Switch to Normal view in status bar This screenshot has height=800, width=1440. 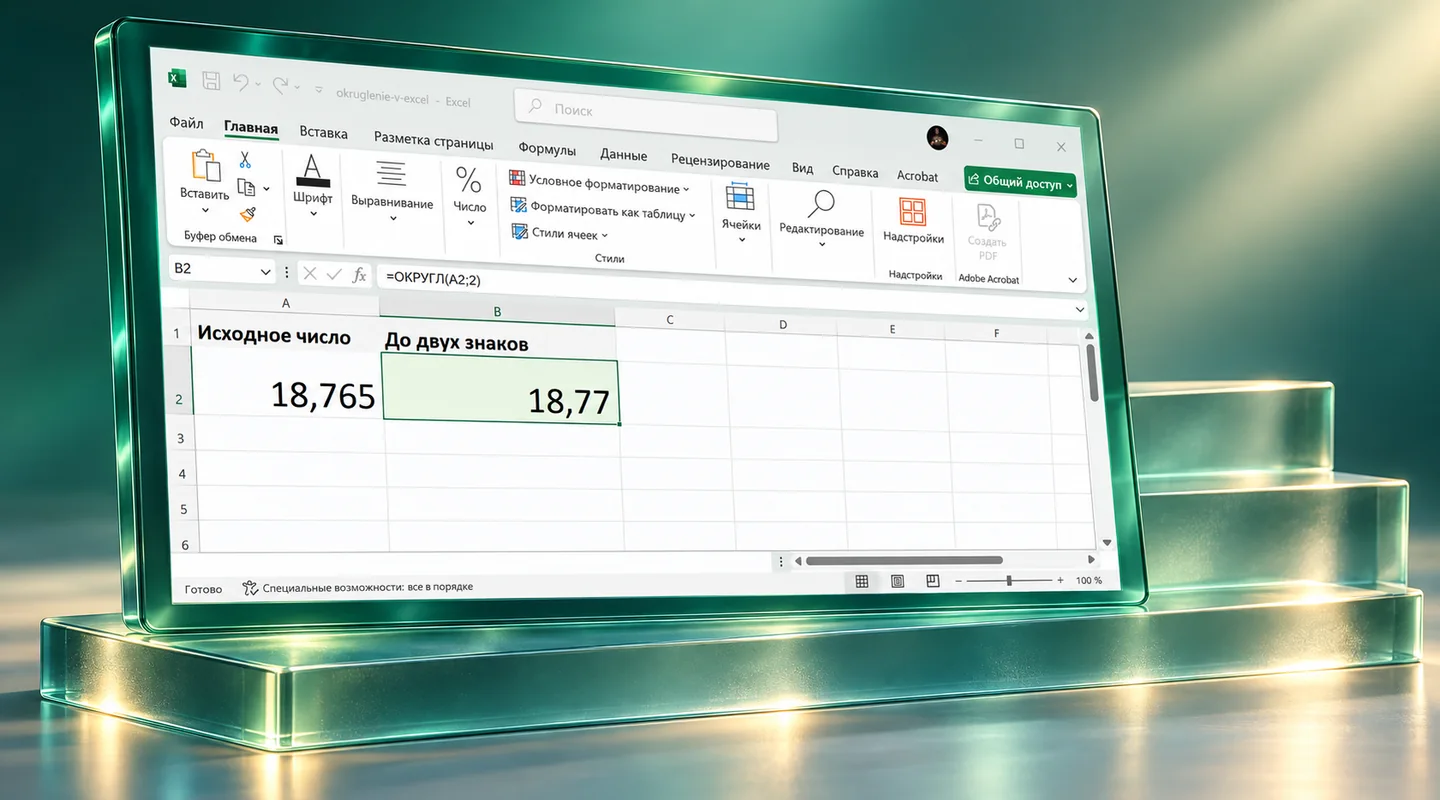coord(862,581)
